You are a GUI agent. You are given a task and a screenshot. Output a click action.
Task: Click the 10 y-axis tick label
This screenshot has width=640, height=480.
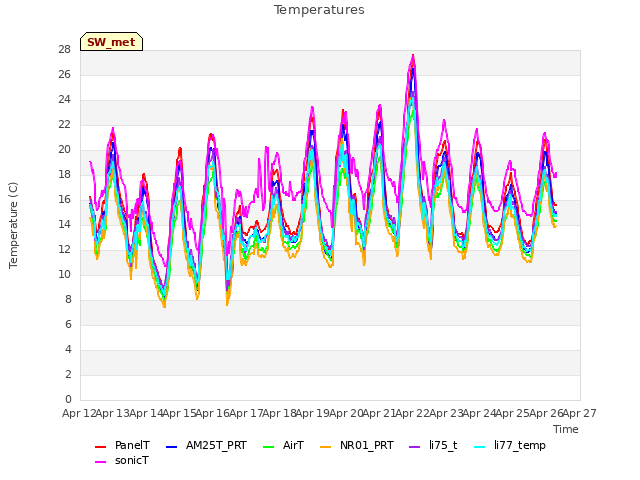(64, 275)
